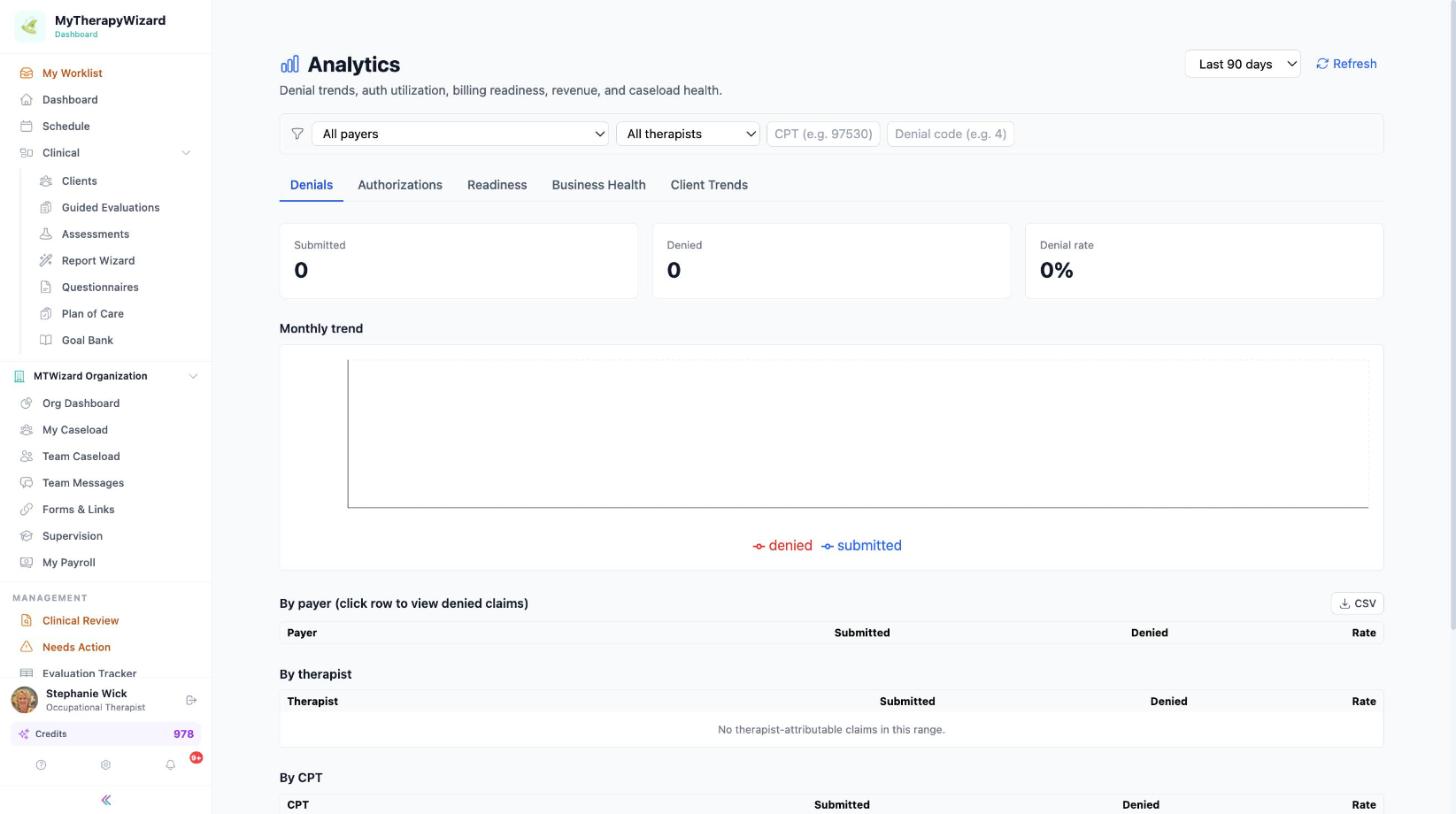The height and width of the screenshot is (814, 1456).
Task: Click the Dashboard home icon
Action: point(26,100)
